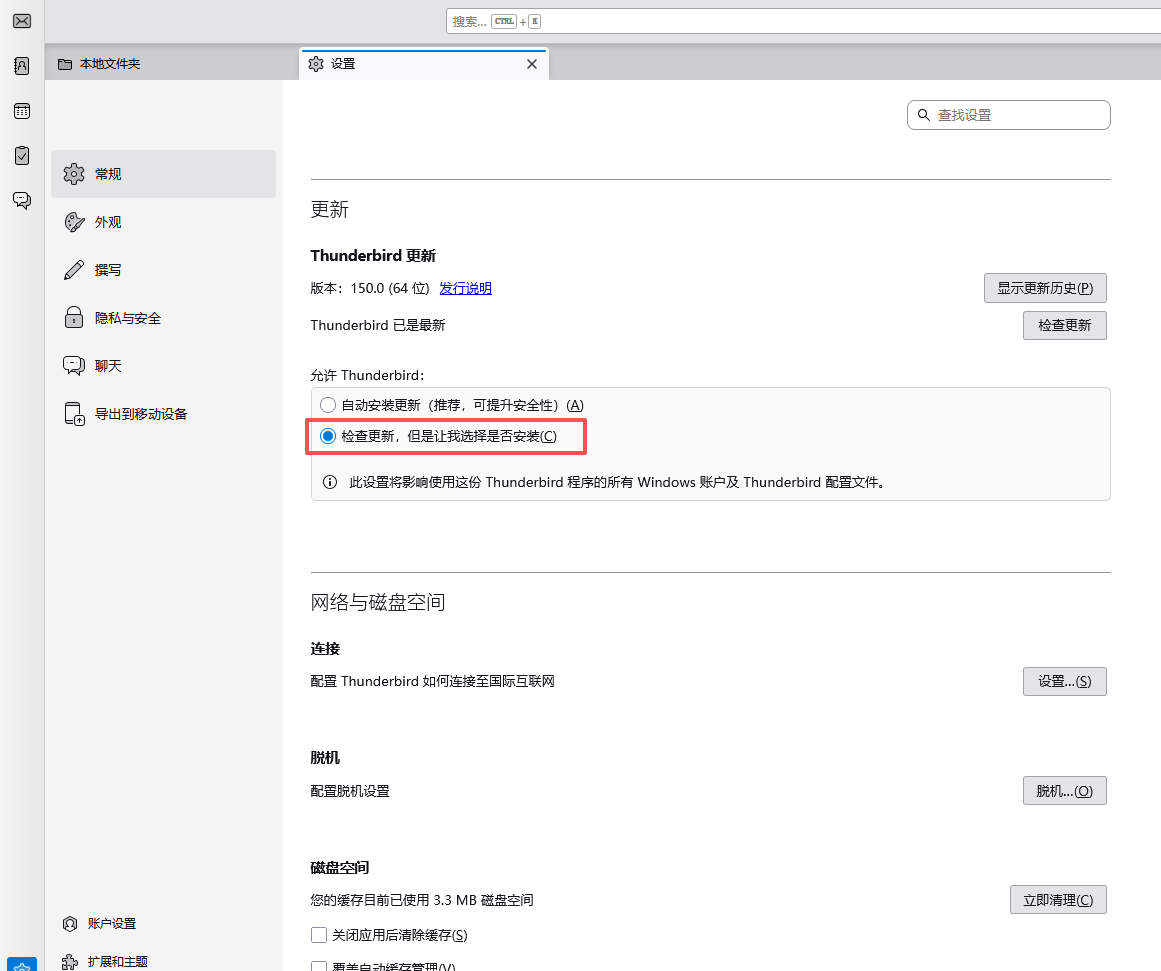Switch to the 本地文件夹 tab
This screenshot has height=971, width=1161.
[172, 64]
